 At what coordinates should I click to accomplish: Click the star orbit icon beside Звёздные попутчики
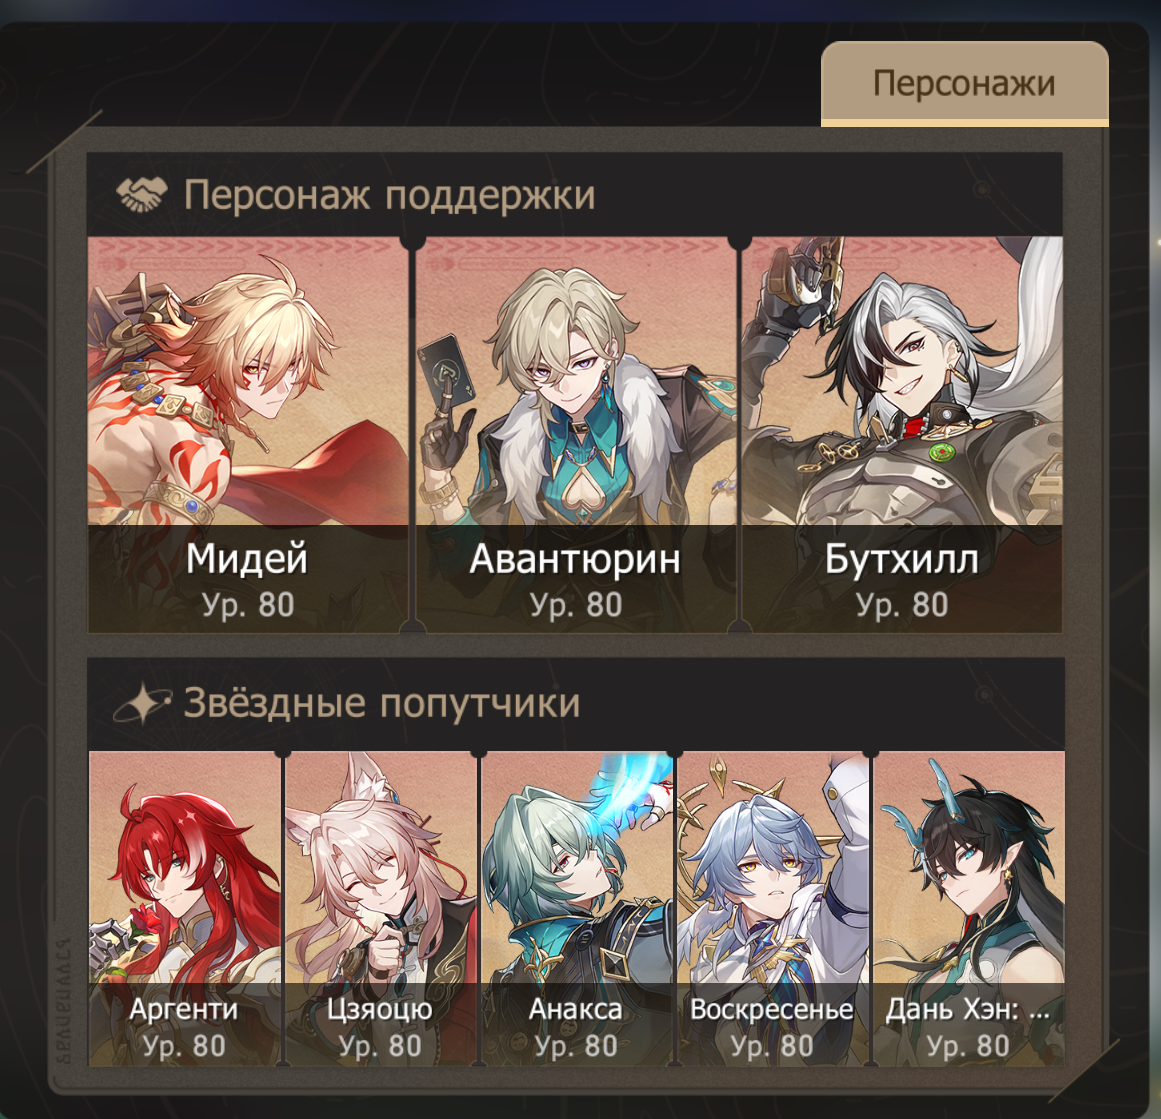(142, 703)
